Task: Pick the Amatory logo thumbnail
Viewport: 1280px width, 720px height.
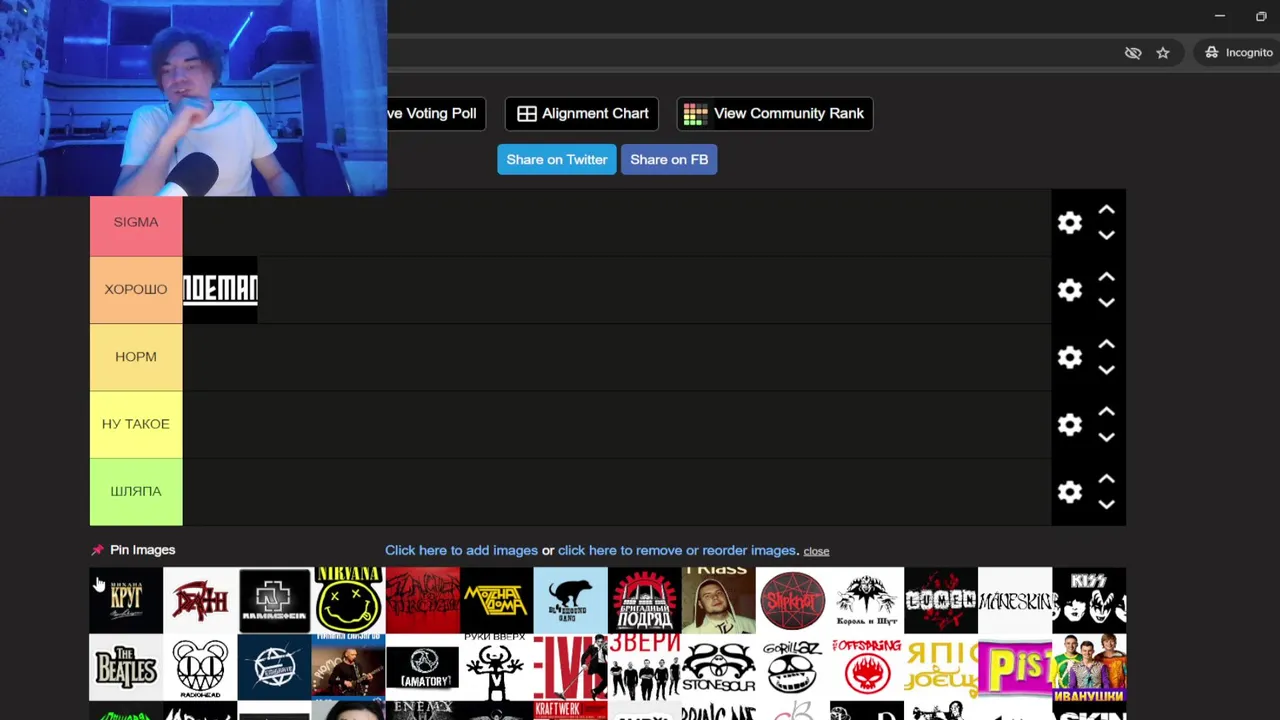Action: pyautogui.click(x=422, y=667)
